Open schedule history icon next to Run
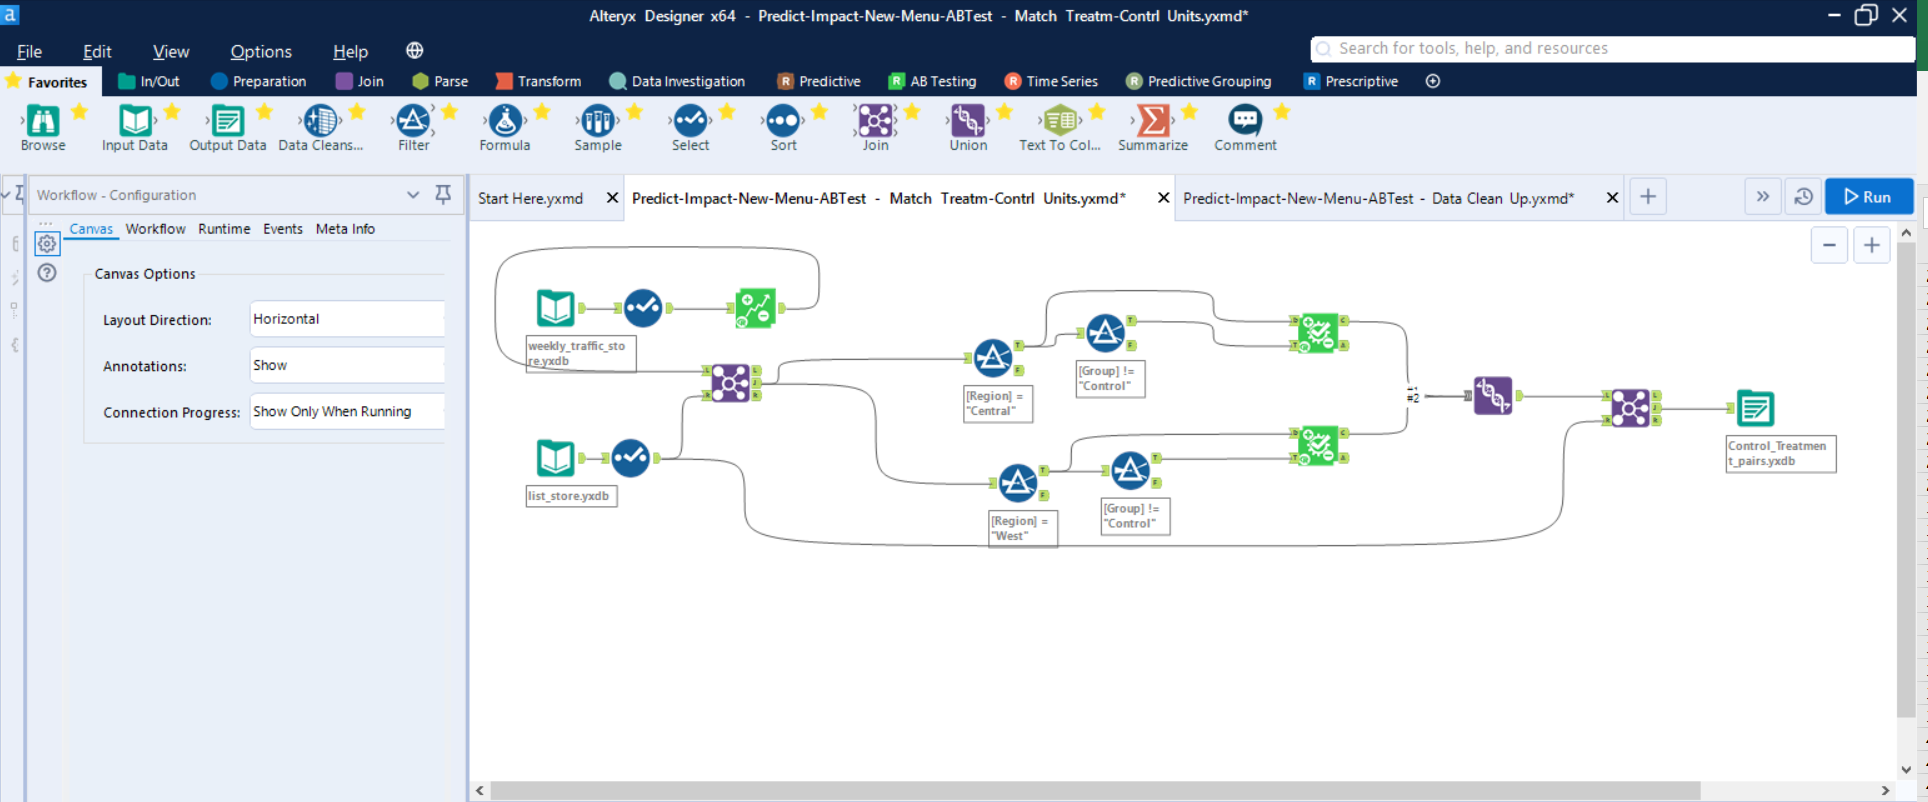This screenshot has height=802, width=1928. 1803,197
